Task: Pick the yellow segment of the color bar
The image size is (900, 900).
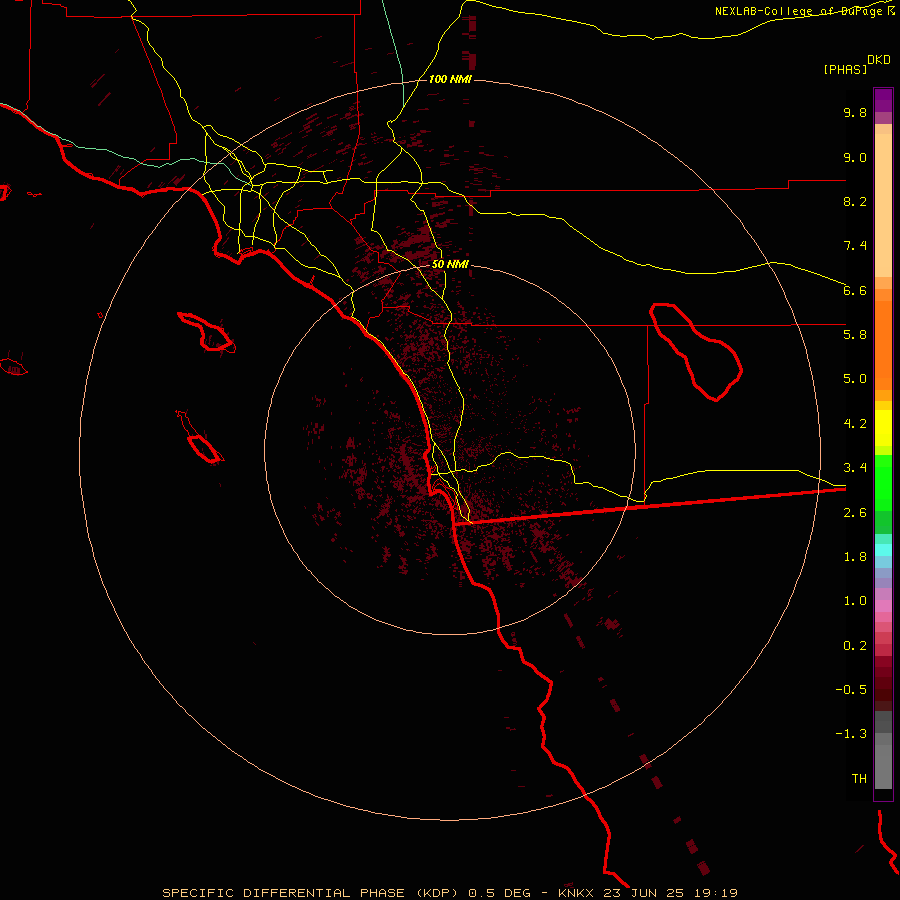Action: 883,428
